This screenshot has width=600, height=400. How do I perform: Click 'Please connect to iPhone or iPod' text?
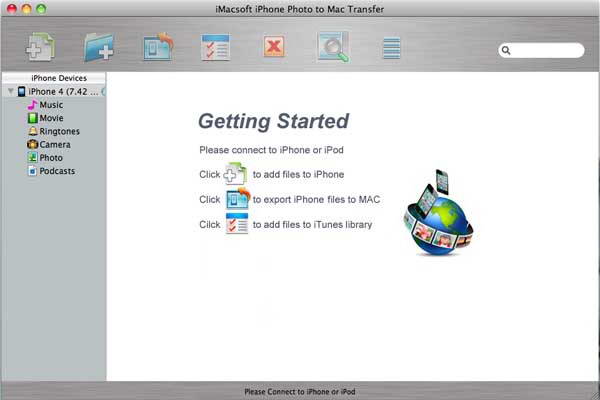(x=271, y=150)
